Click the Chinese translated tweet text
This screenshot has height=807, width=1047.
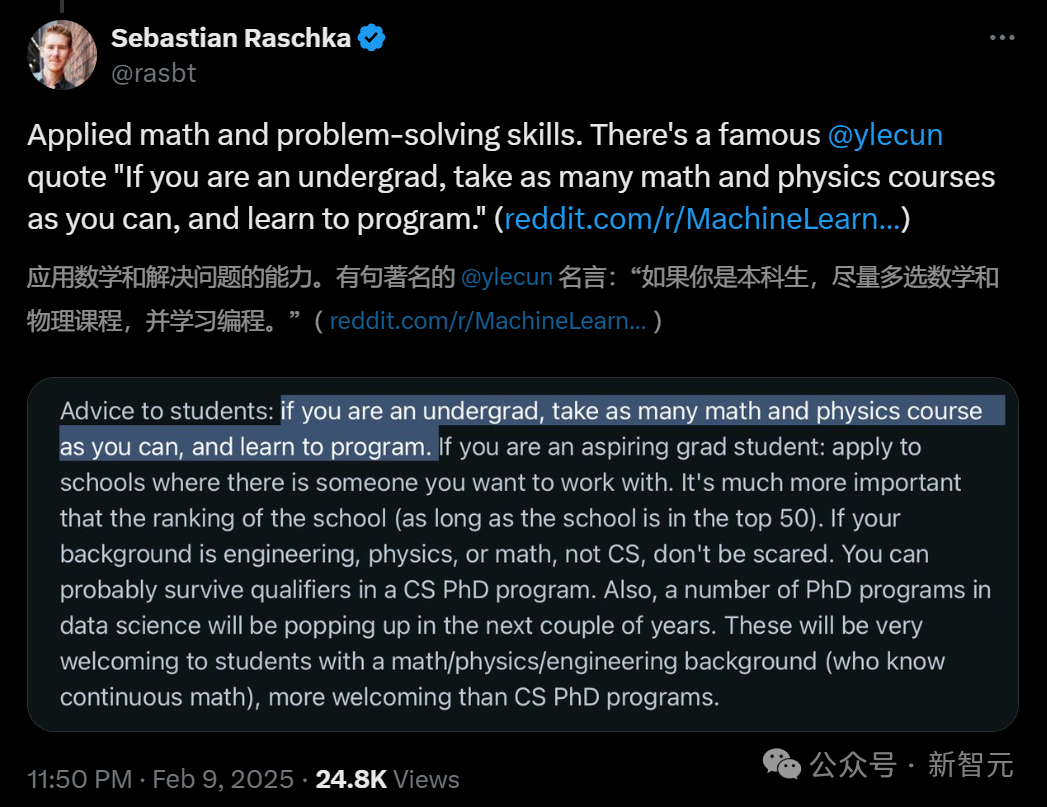click(x=513, y=299)
